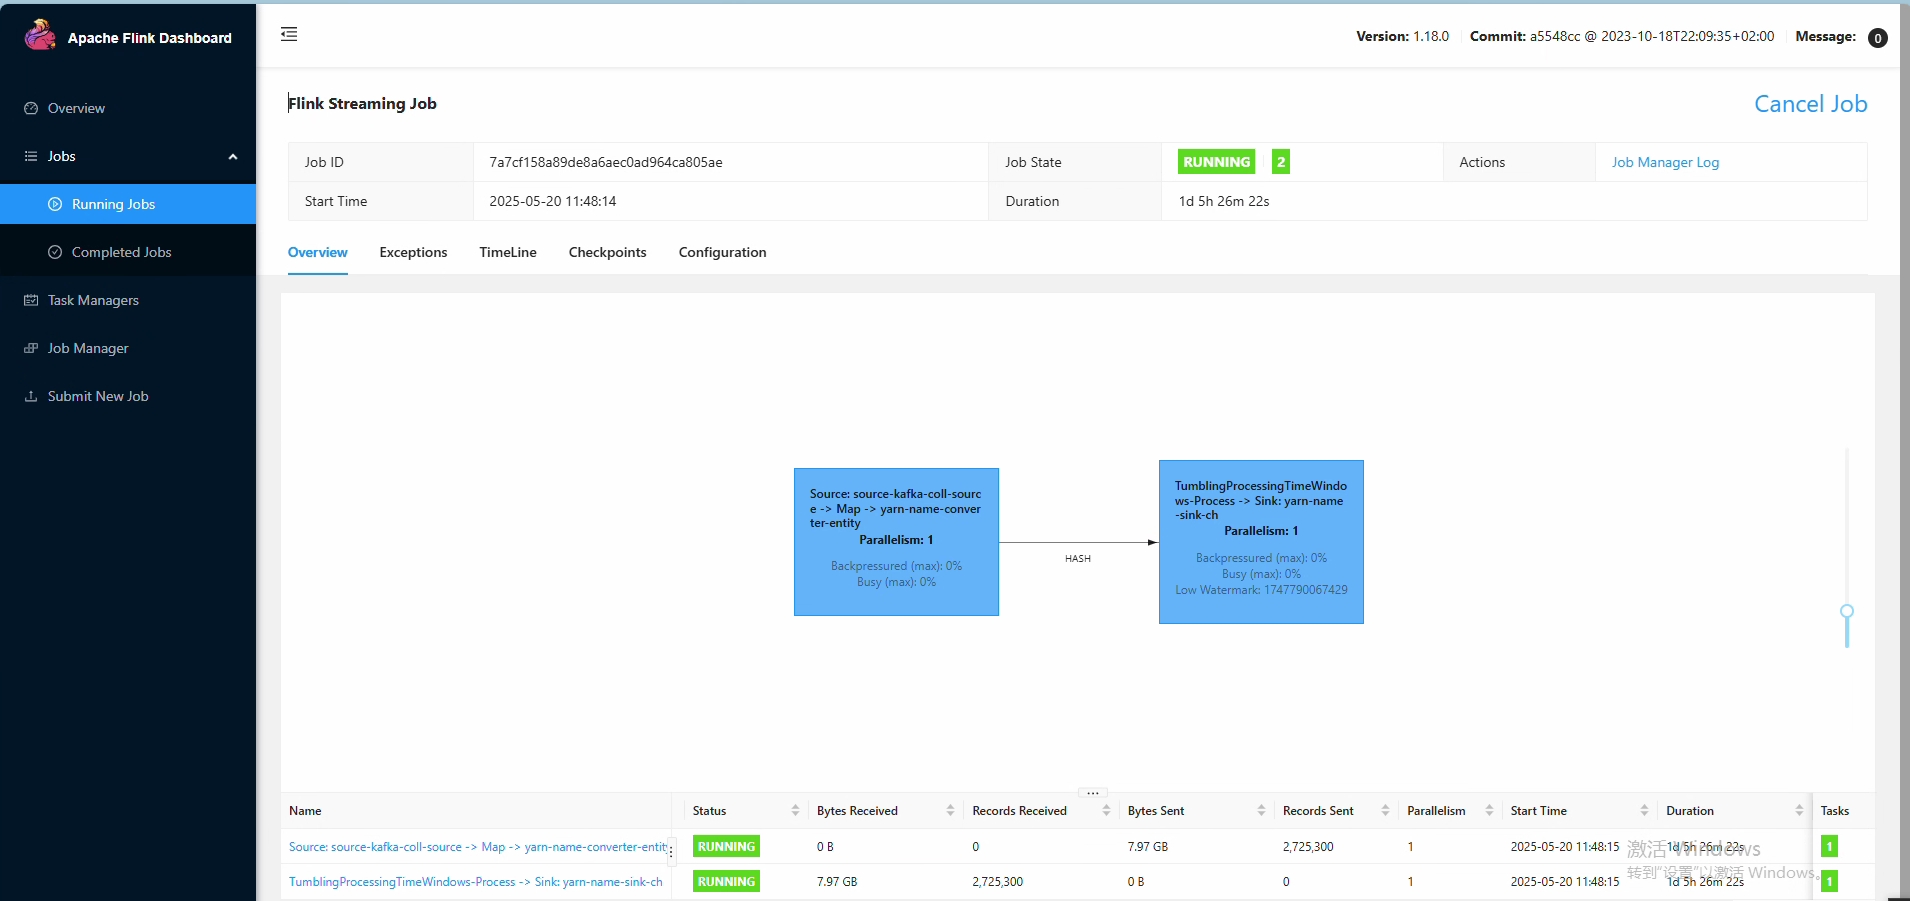Sort table by Records Sent column

(x=1385, y=811)
